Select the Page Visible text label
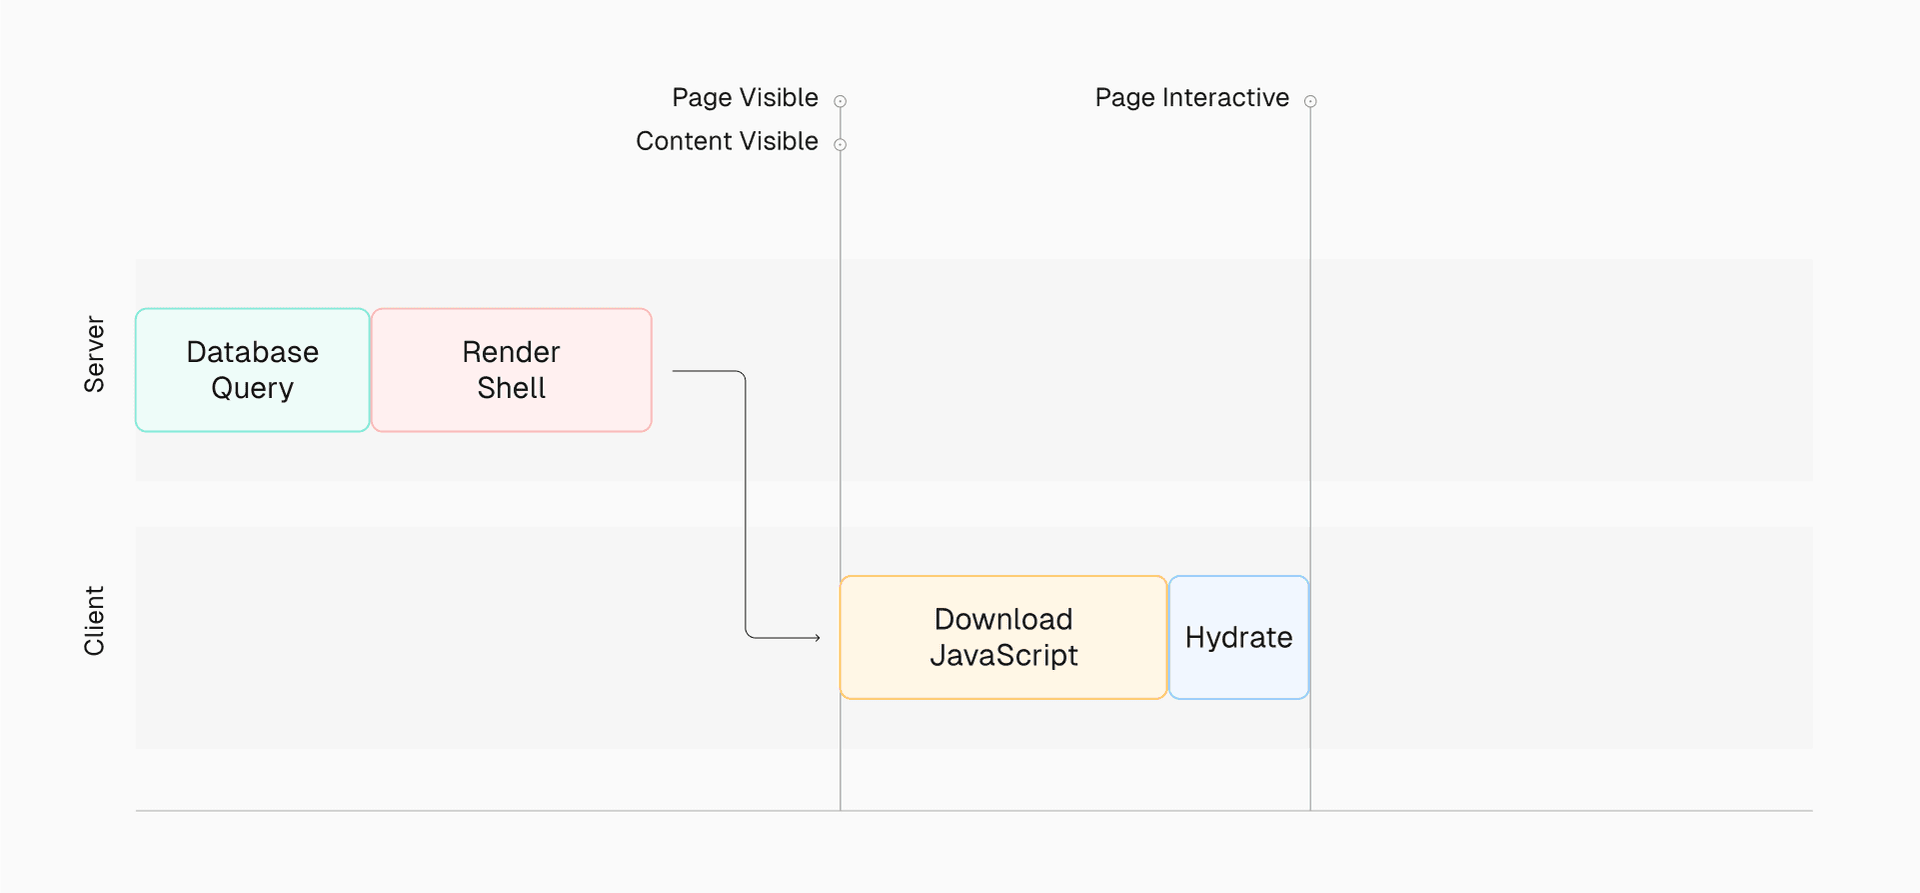 pos(744,98)
